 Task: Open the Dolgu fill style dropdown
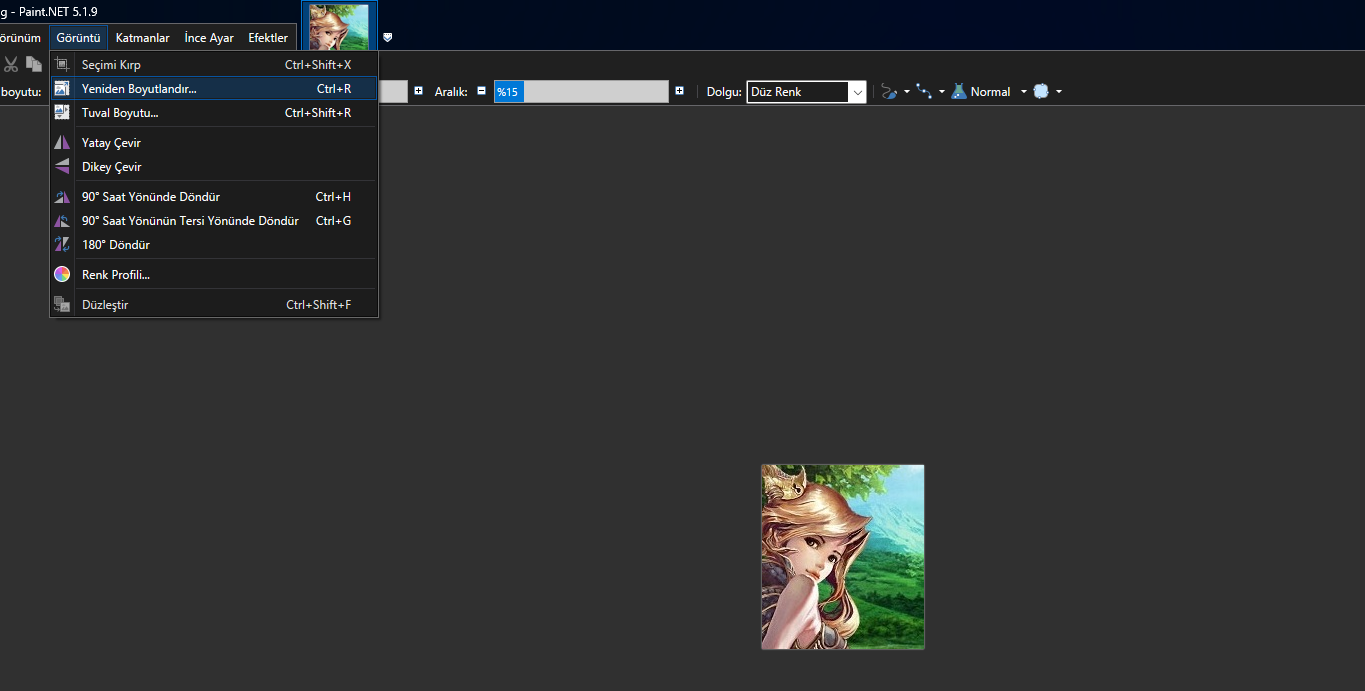(x=858, y=91)
